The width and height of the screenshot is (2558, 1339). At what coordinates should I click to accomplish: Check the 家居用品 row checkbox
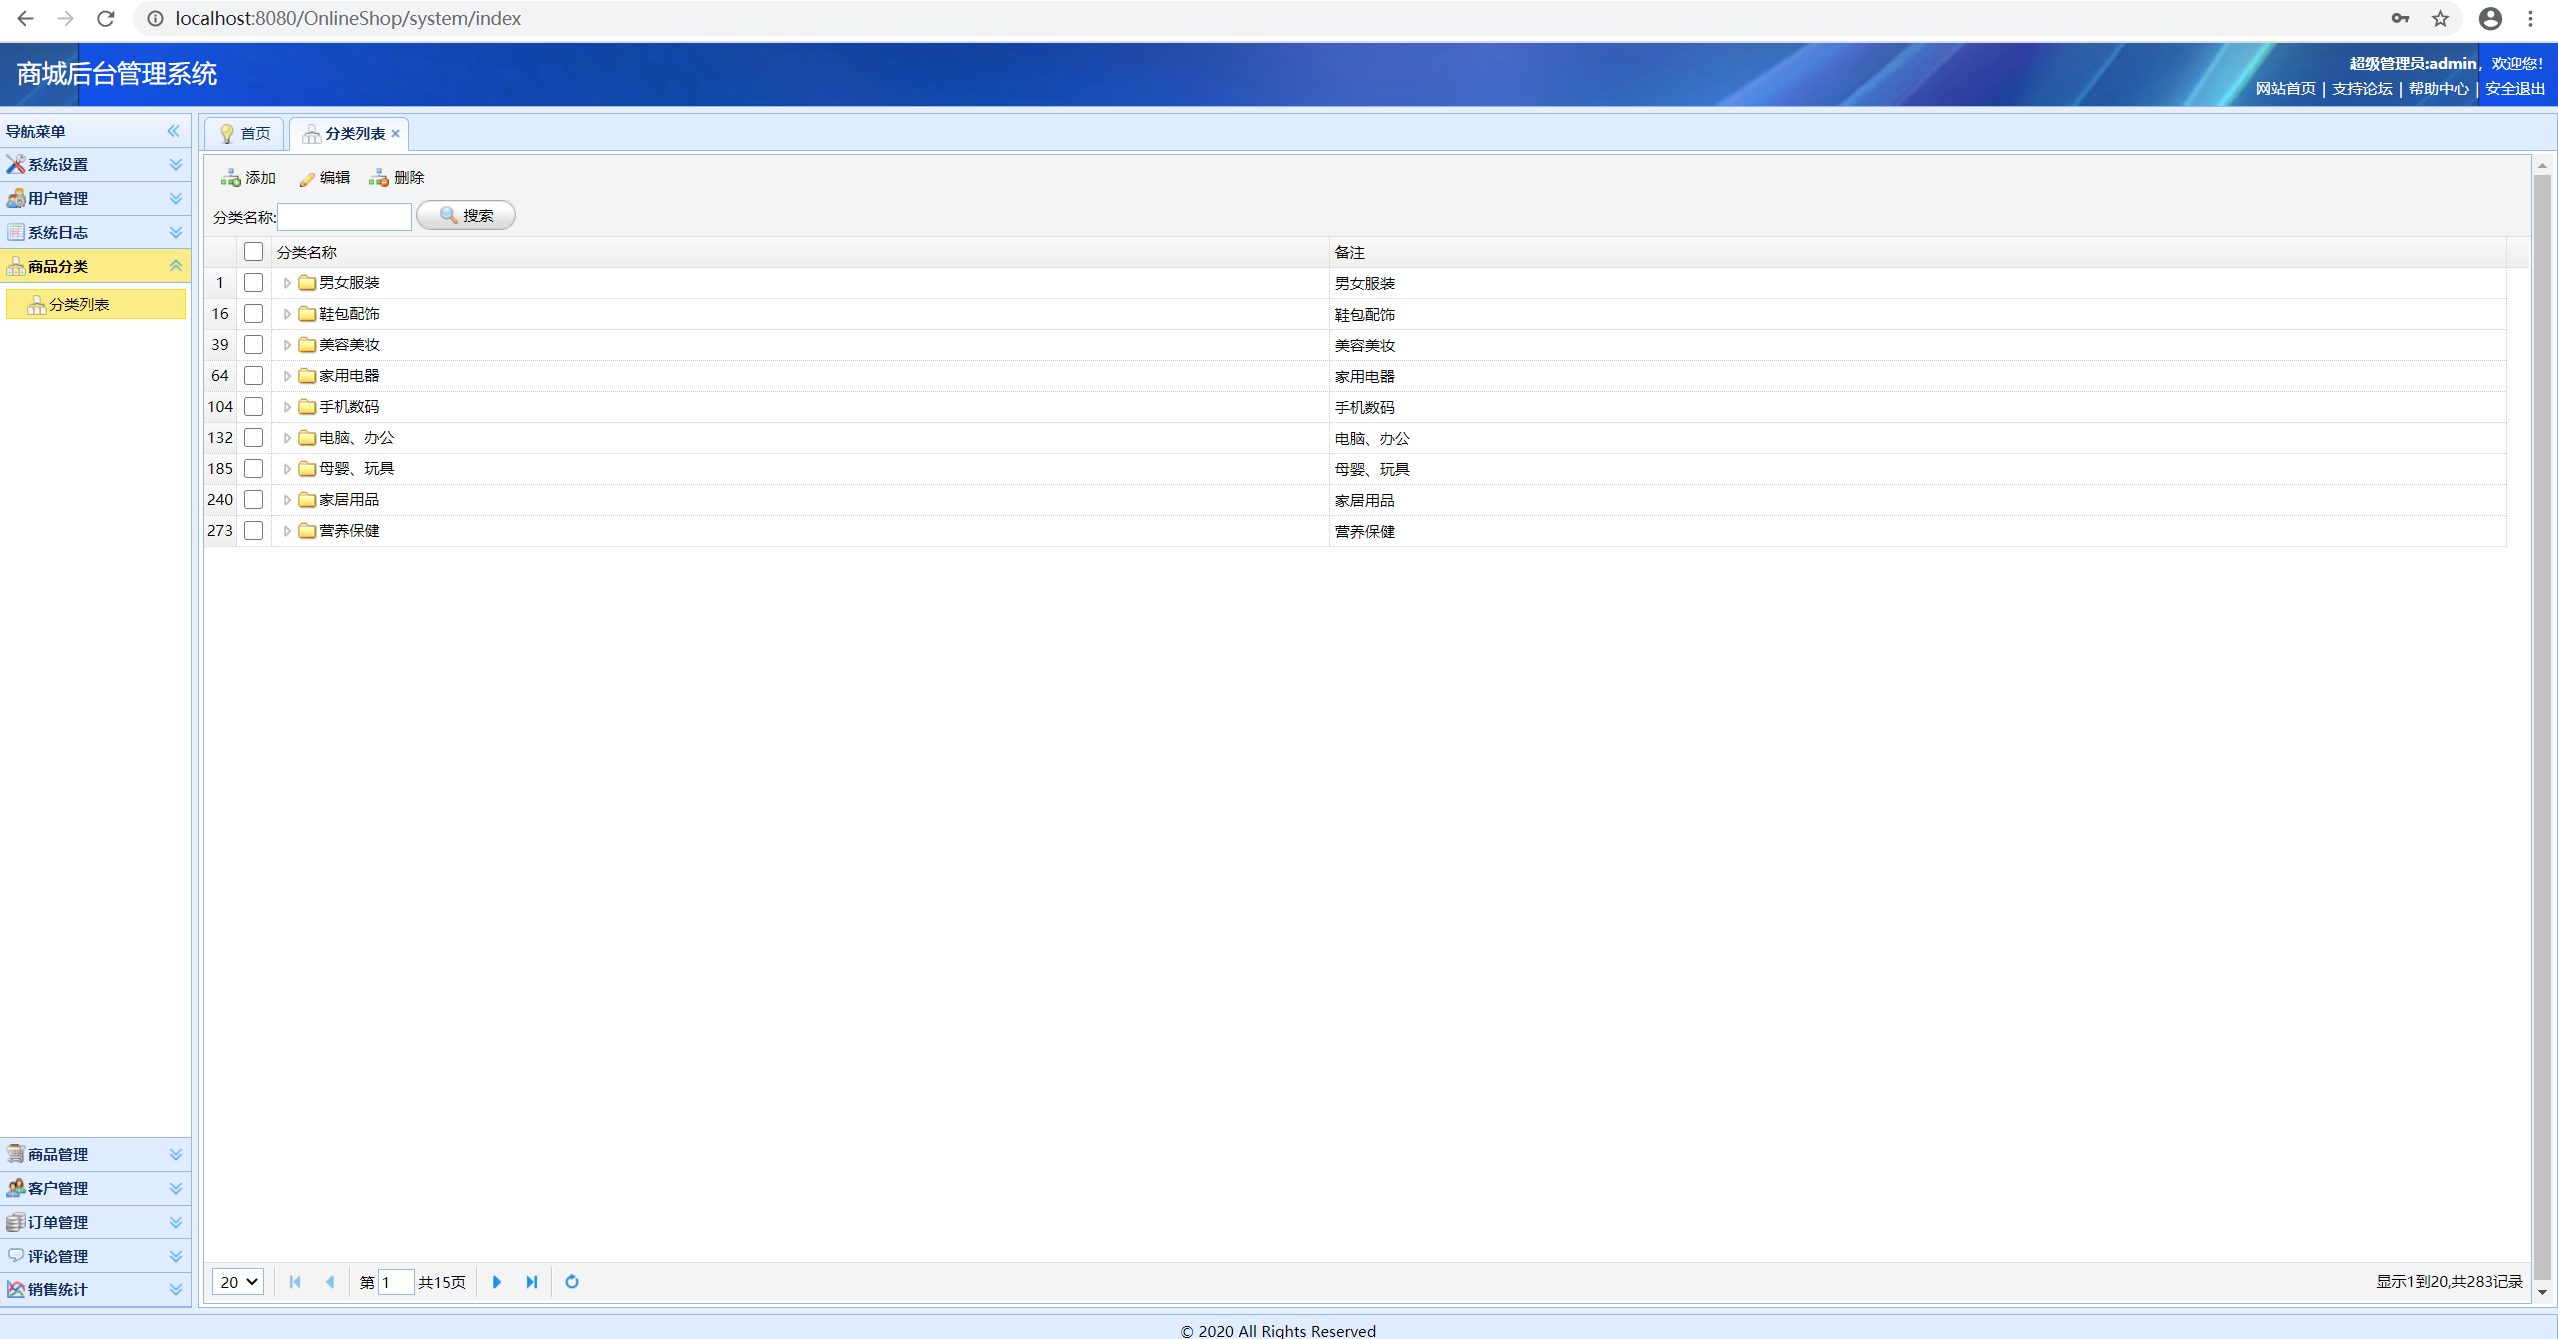[x=253, y=500]
